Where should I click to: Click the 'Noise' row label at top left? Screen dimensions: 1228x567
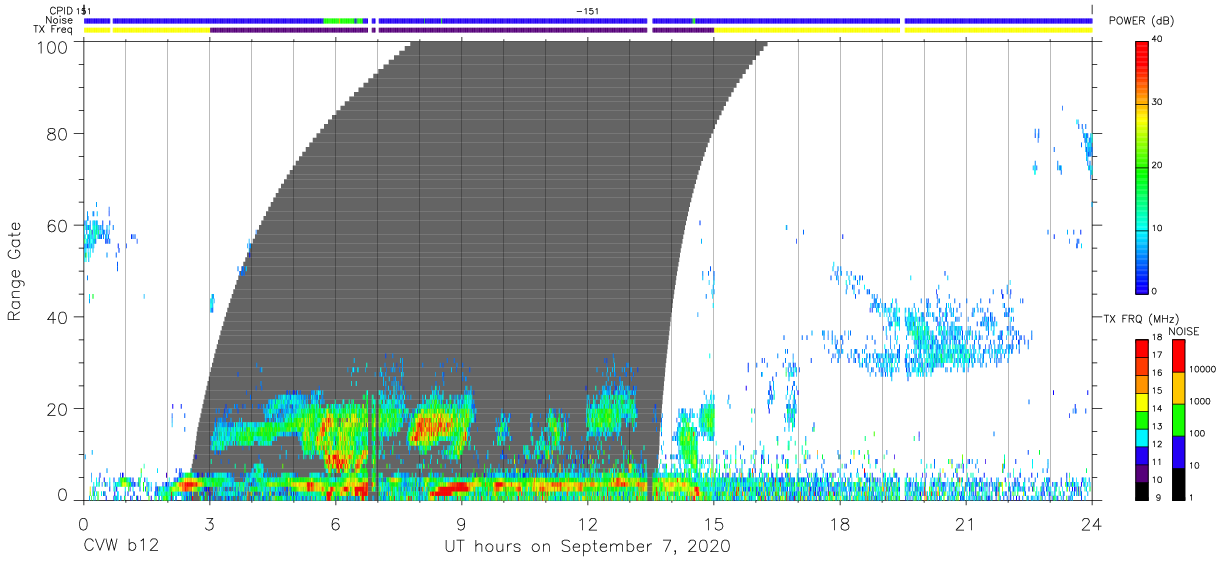(x=60, y=20)
